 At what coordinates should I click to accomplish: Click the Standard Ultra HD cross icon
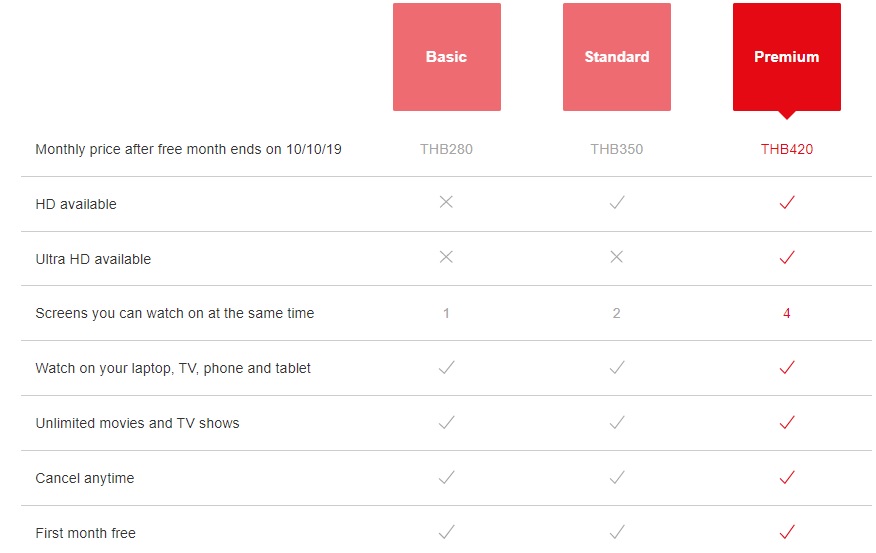[x=616, y=257]
